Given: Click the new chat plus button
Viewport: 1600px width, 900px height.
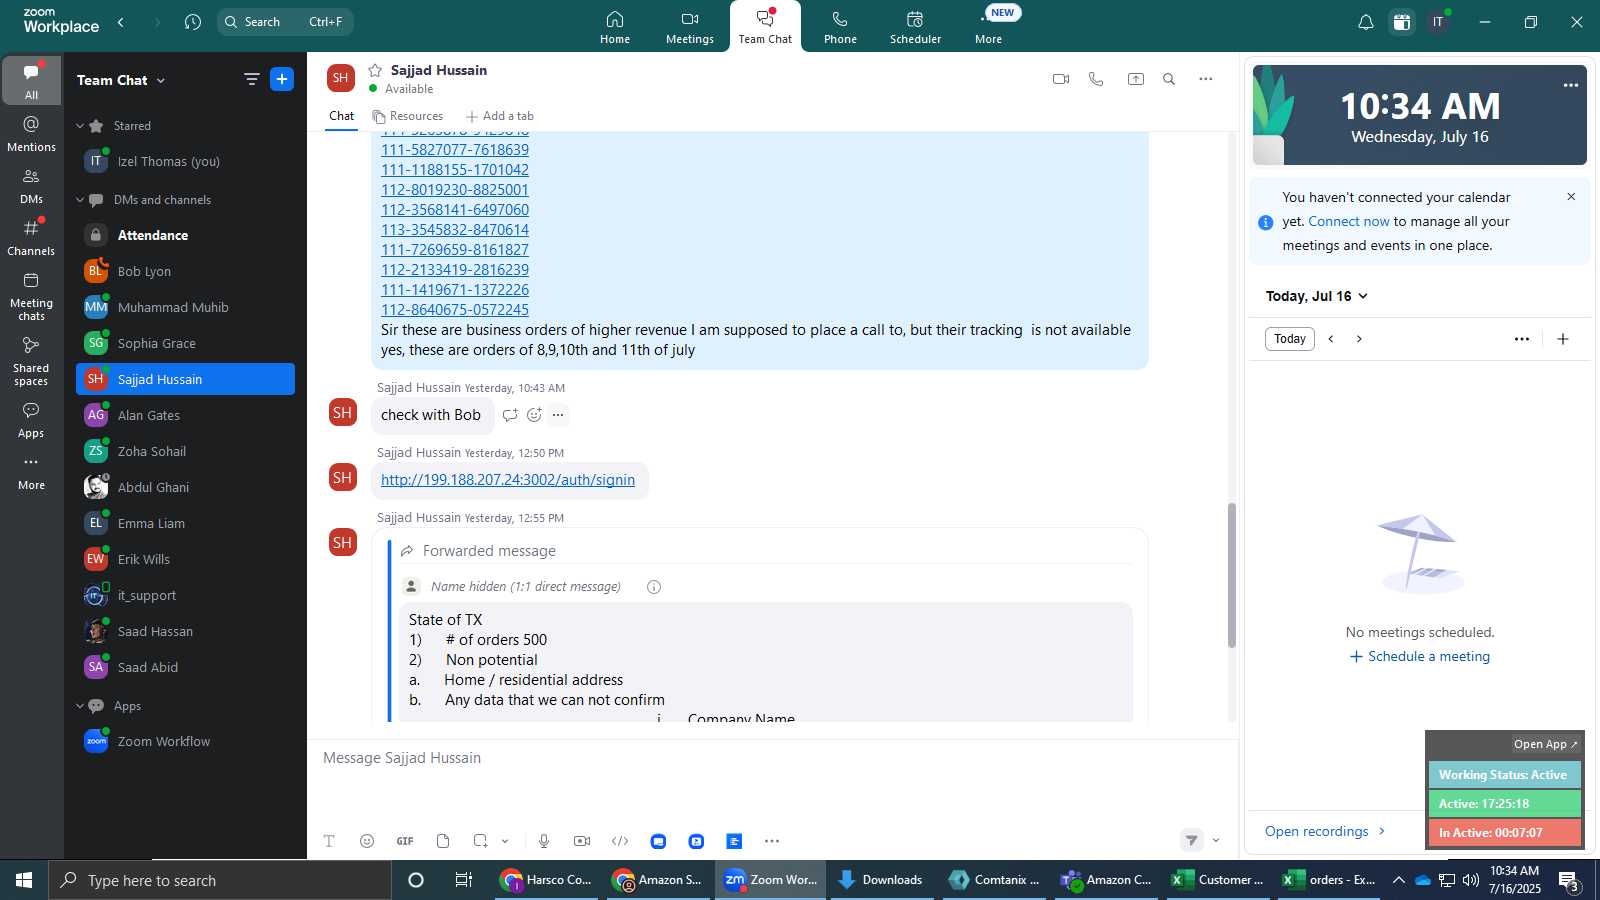Looking at the screenshot, I should (x=282, y=79).
